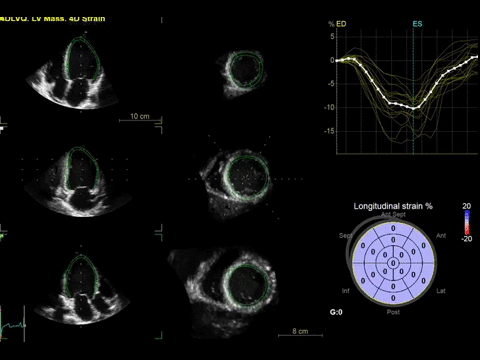
Task: Click the '-15' value on the strain axis
Action: (x=329, y=131)
